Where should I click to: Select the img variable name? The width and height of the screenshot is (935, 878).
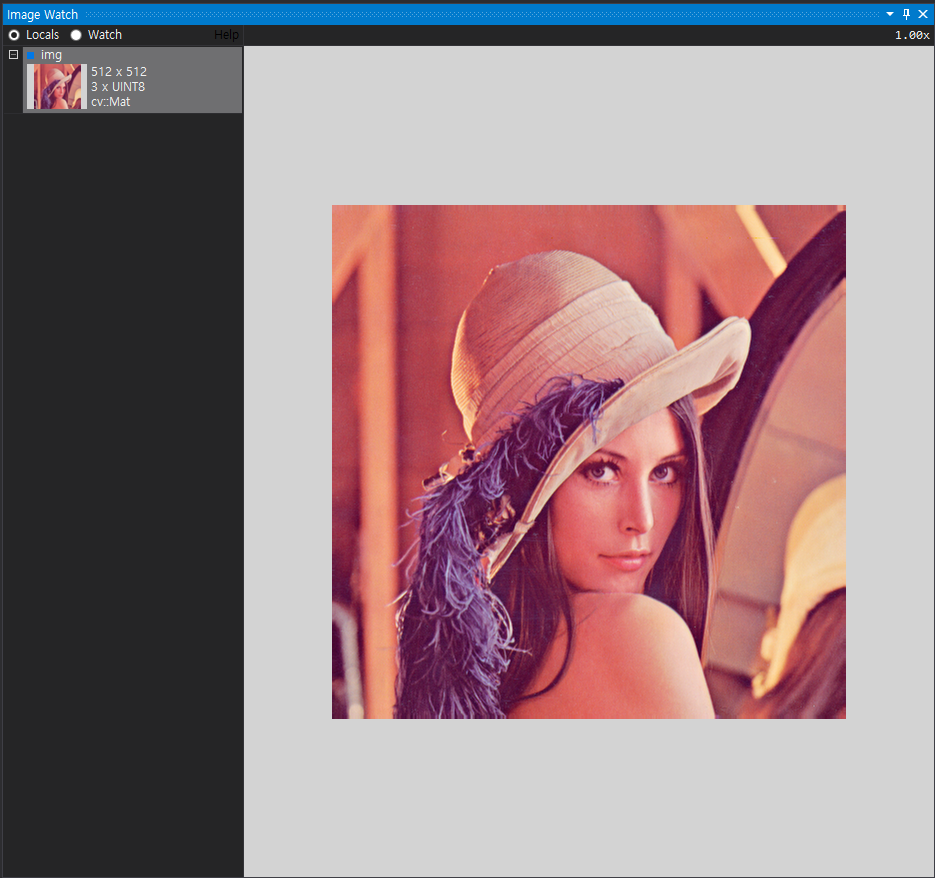[51, 55]
